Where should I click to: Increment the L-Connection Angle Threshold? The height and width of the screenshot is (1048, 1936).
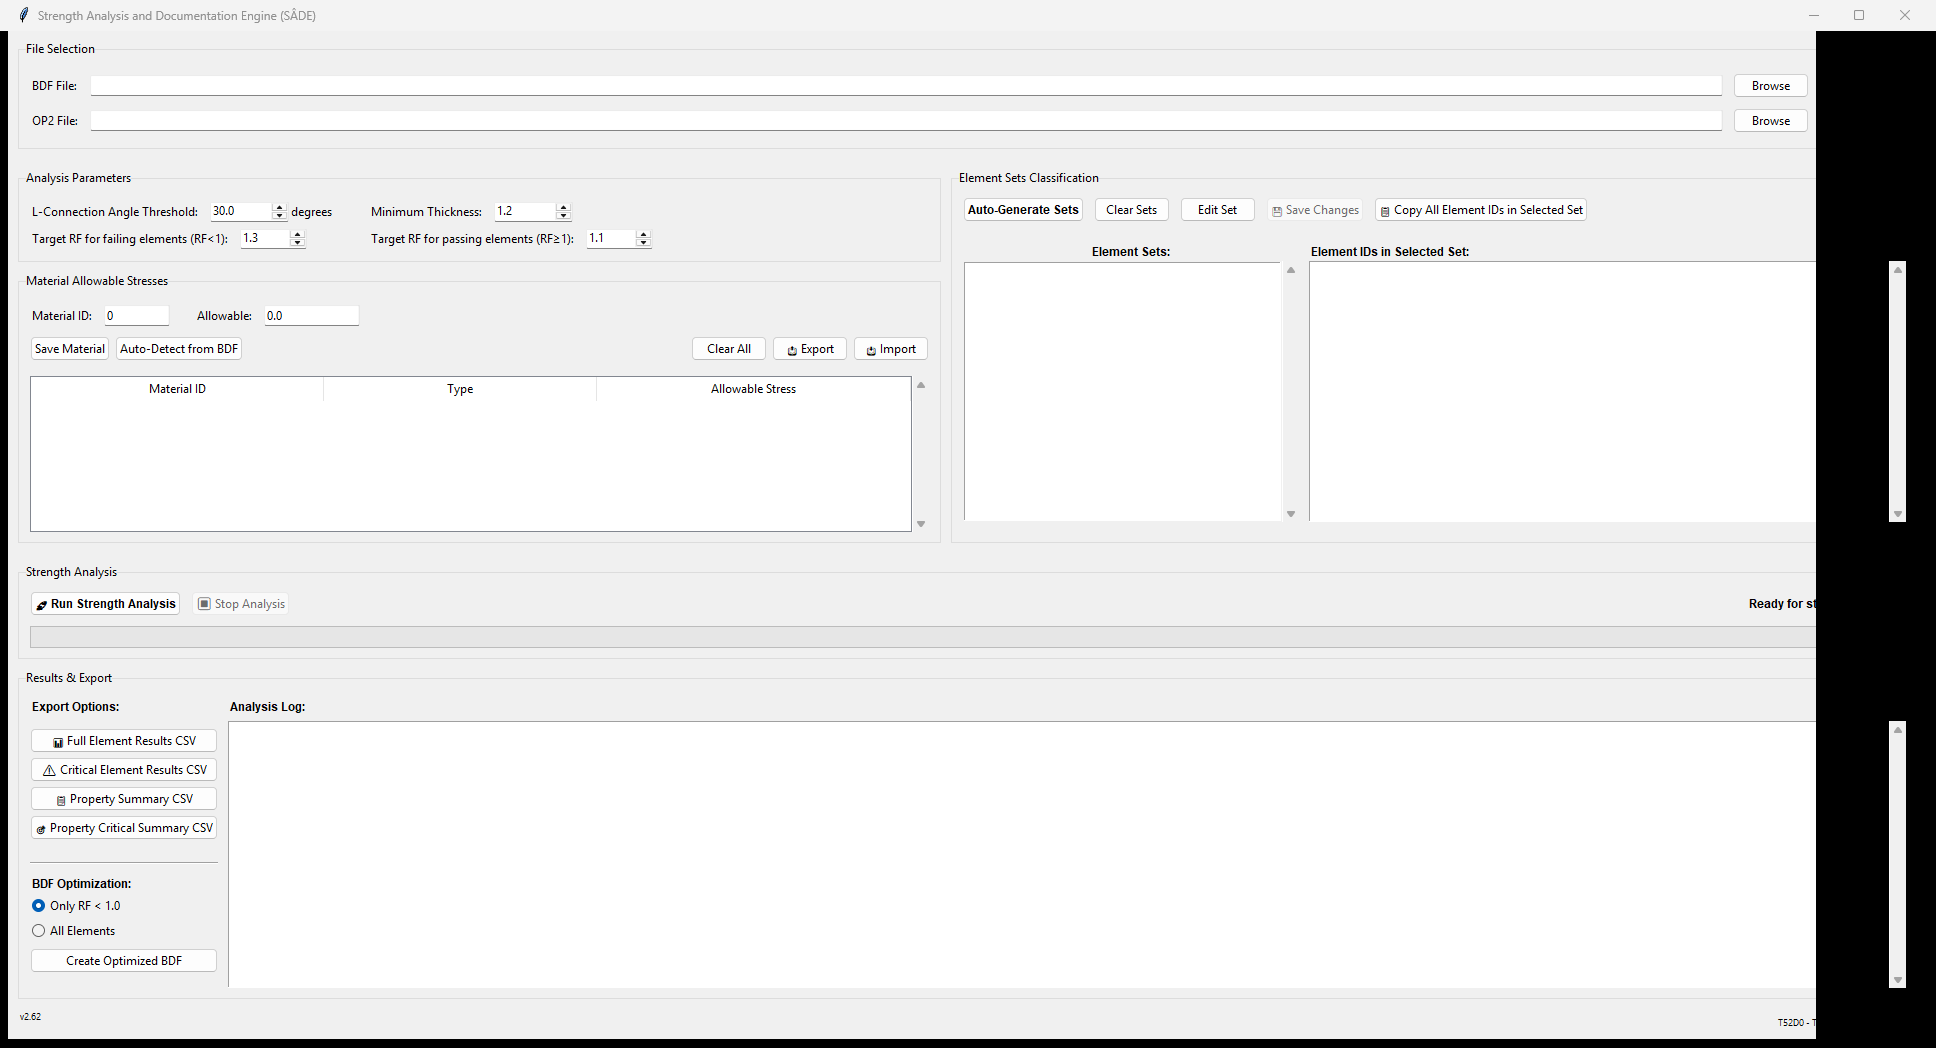tap(279, 206)
